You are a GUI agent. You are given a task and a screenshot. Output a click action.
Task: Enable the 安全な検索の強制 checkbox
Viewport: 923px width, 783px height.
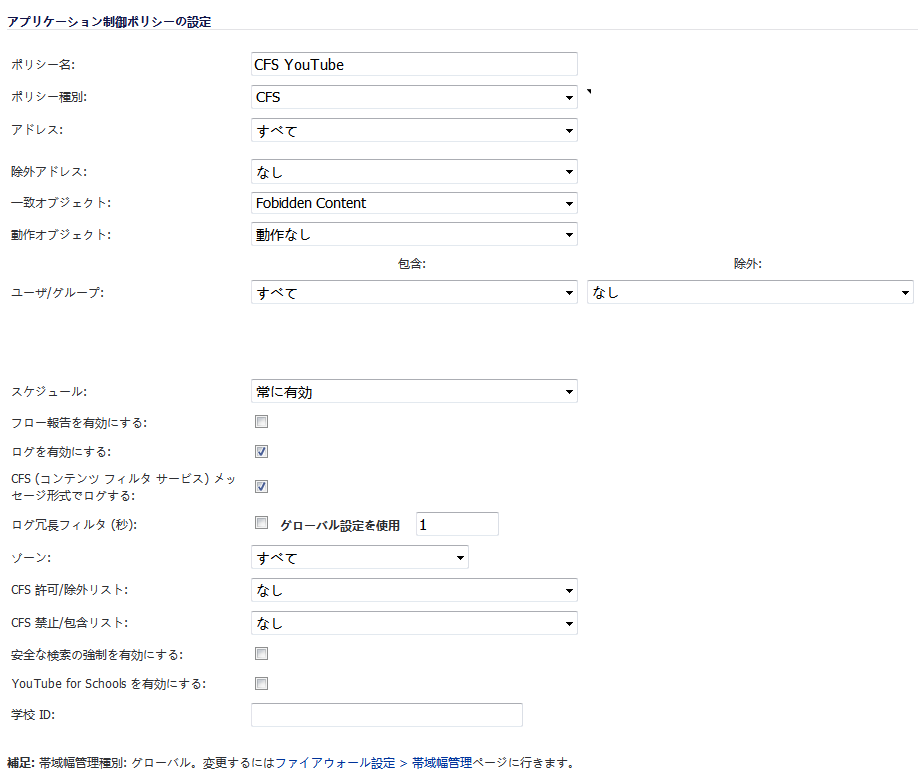(x=261, y=653)
